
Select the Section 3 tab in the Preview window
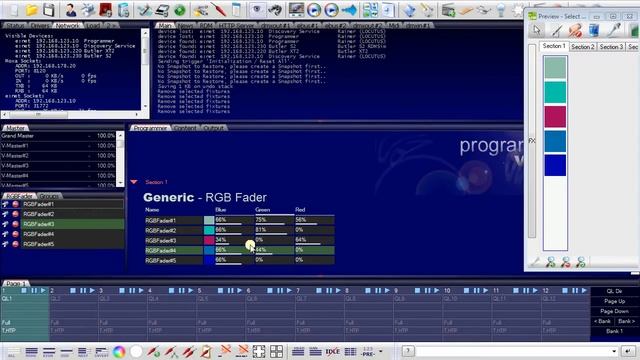[x=611, y=47]
